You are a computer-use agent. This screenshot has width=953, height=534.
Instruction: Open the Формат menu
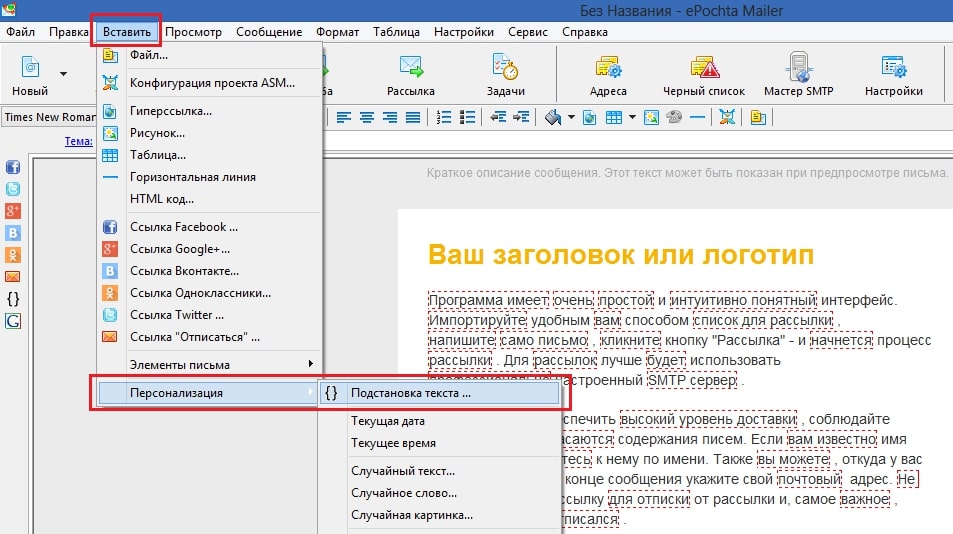coord(337,32)
